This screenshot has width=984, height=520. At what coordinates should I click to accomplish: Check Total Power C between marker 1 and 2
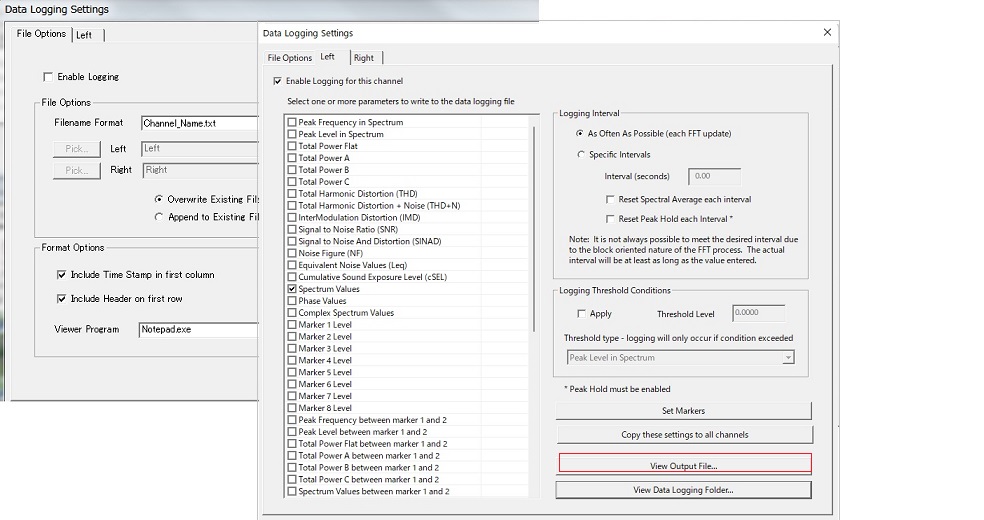(292, 480)
